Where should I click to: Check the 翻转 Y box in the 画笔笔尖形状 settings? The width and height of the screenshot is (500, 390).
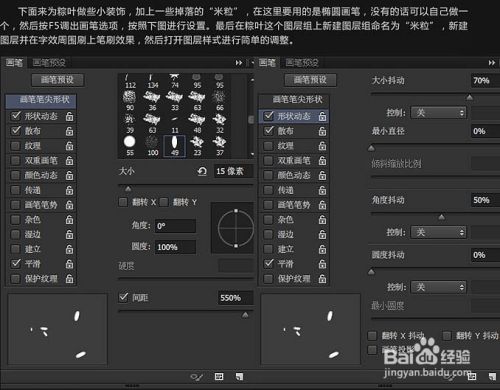coord(164,202)
